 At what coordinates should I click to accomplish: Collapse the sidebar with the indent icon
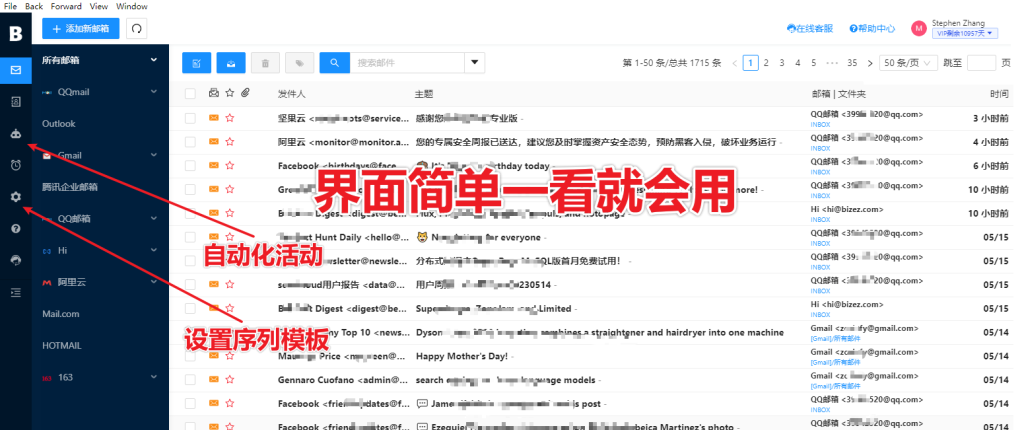[x=16, y=292]
